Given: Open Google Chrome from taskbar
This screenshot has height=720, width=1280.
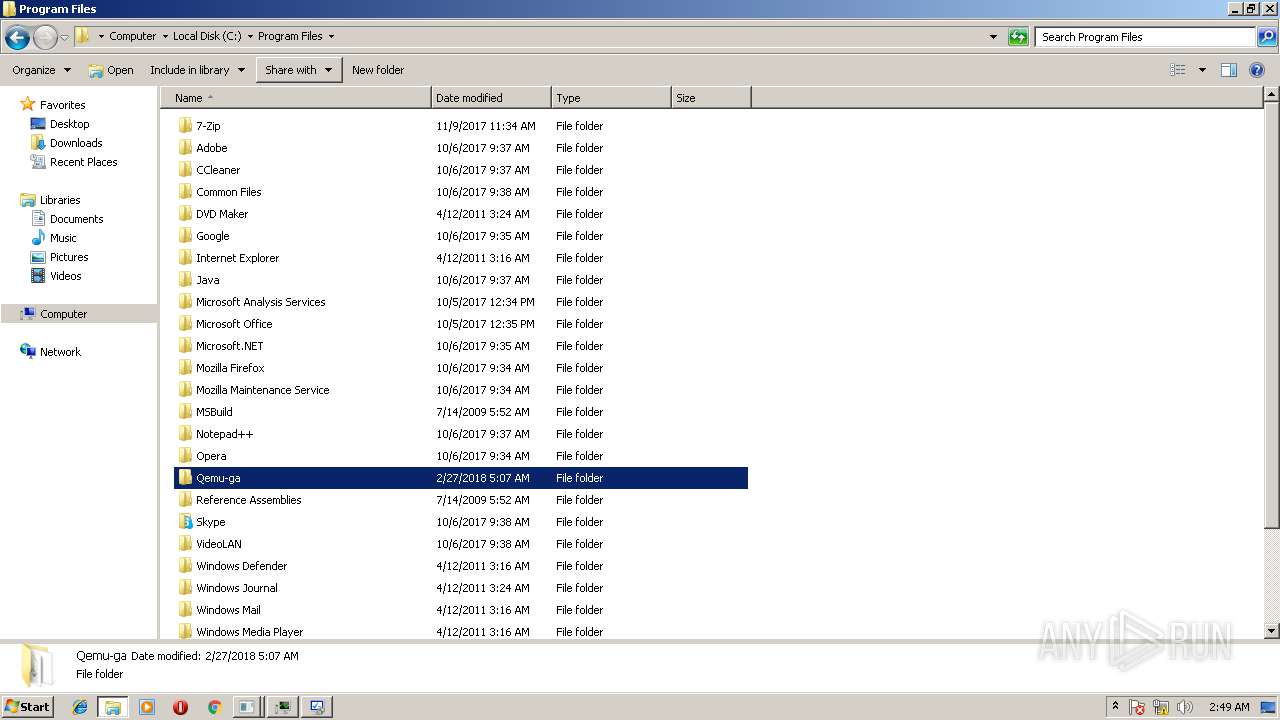Looking at the screenshot, I should pos(214,707).
